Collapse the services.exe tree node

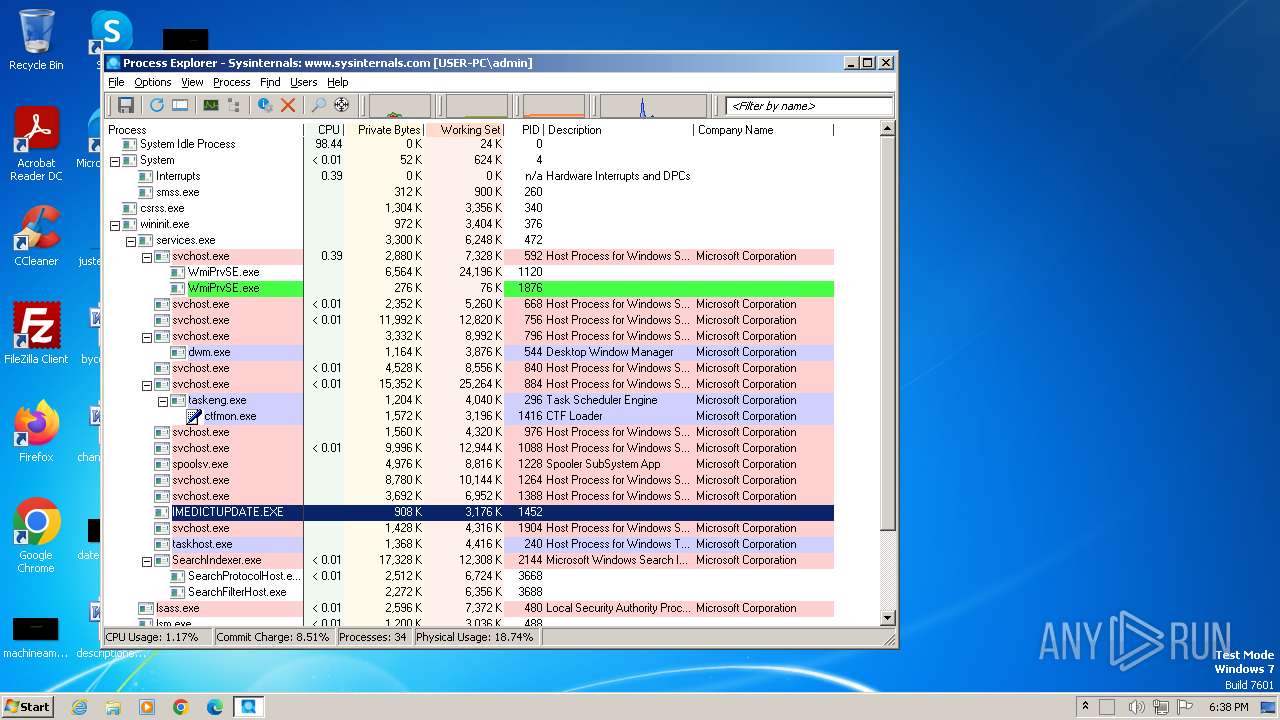pyautogui.click(x=130, y=240)
